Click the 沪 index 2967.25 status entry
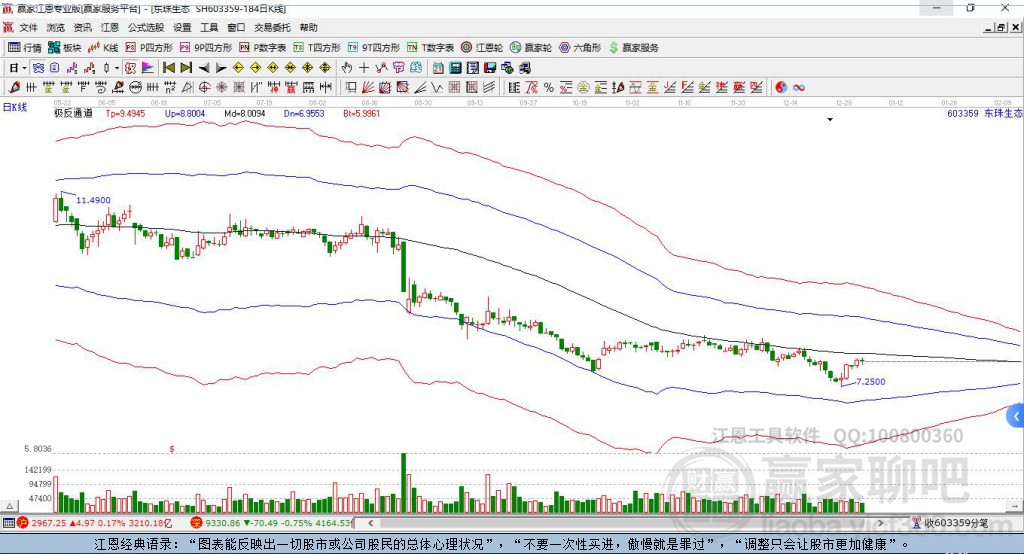This screenshot has height=554, width=1024. pos(95,523)
